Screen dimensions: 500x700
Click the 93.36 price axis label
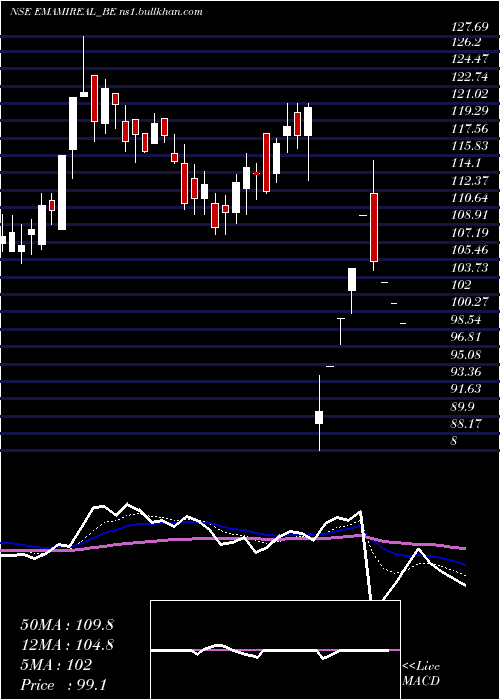click(467, 371)
